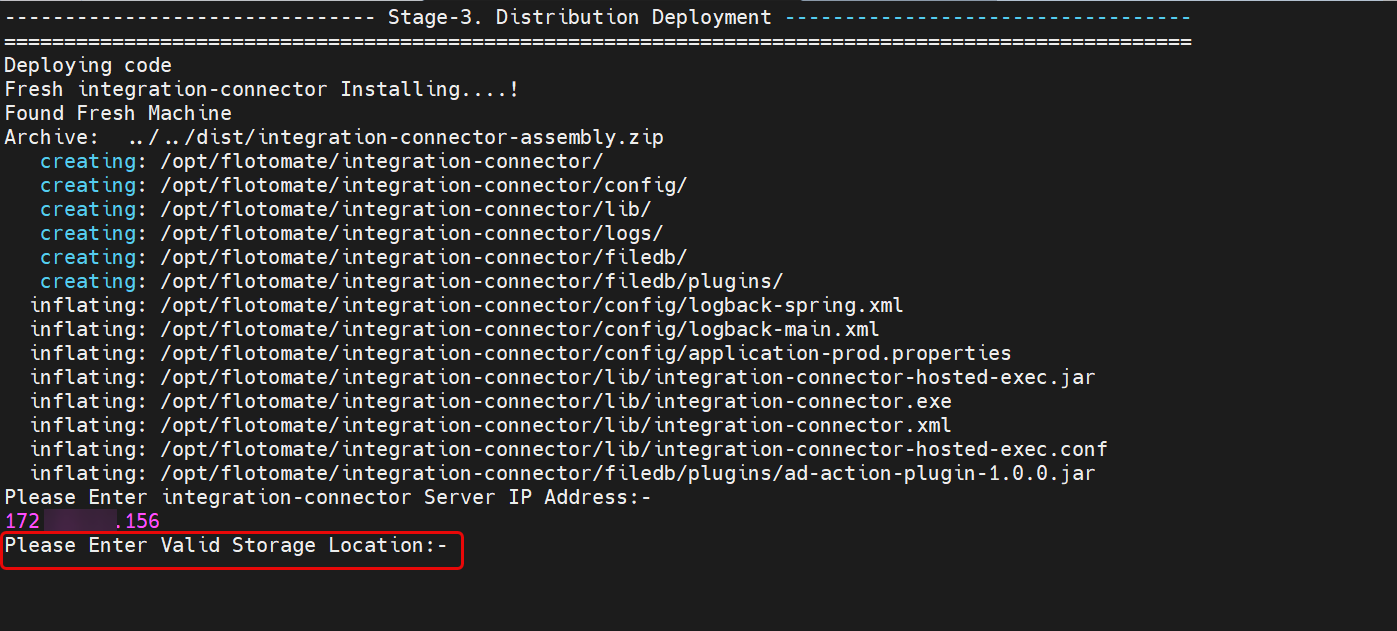This screenshot has width=1397, height=631.
Task: Click the logback-main.xml file path
Action: click(x=519, y=329)
